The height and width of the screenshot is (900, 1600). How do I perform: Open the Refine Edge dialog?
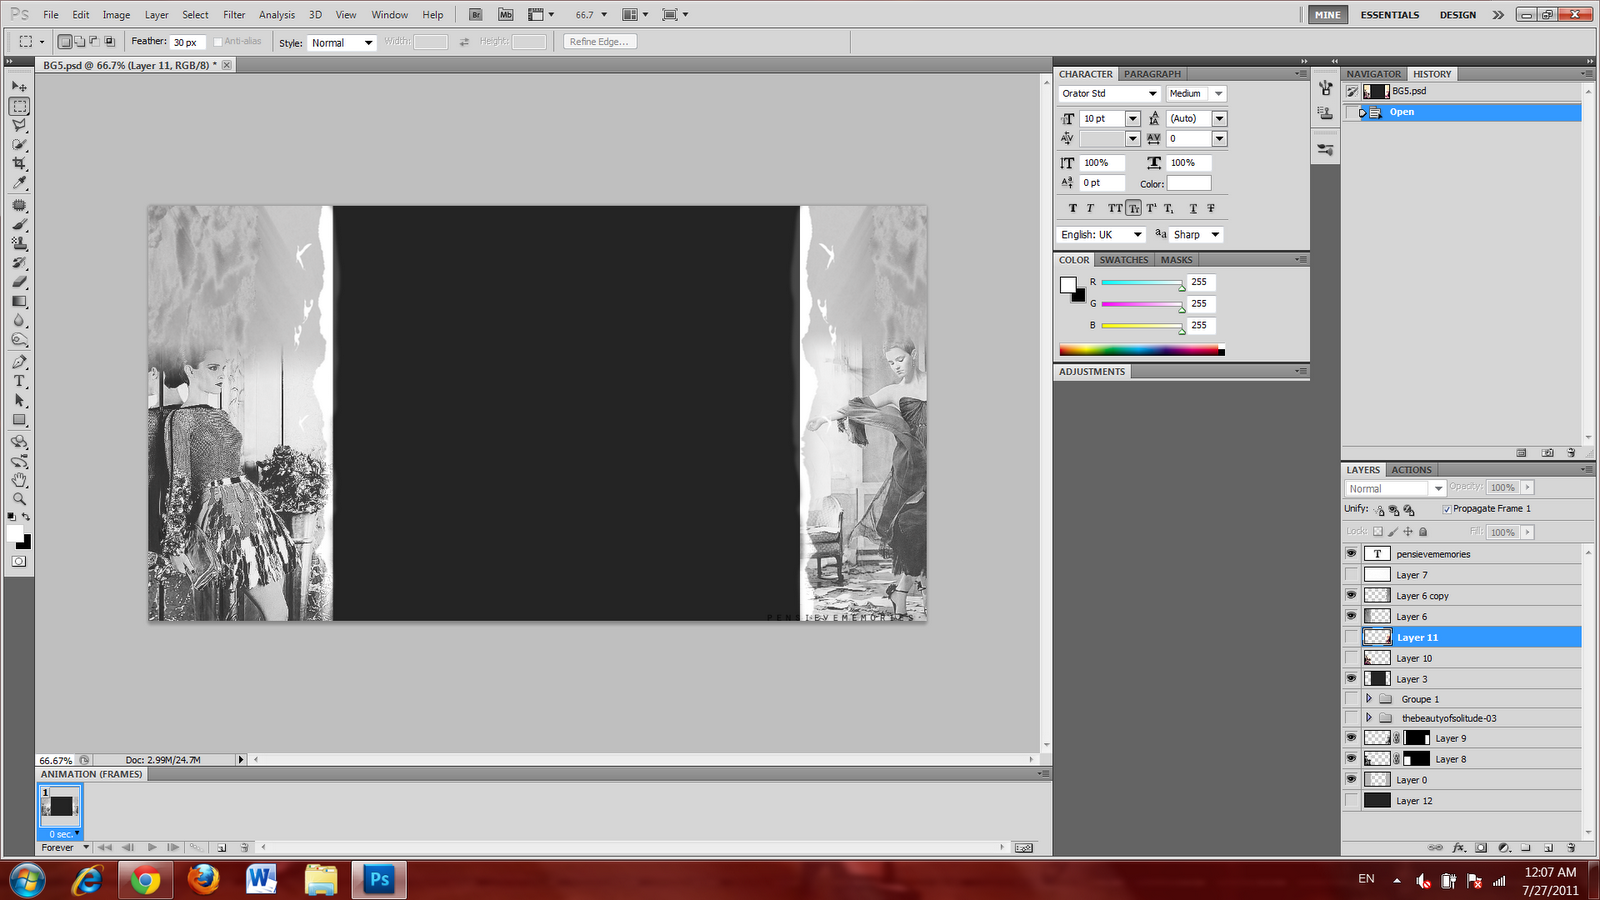click(598, 41)
